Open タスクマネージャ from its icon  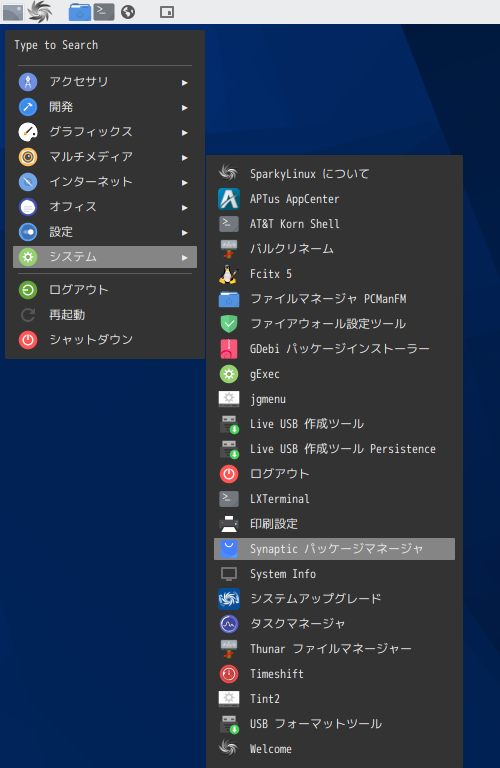coord(229,624)
